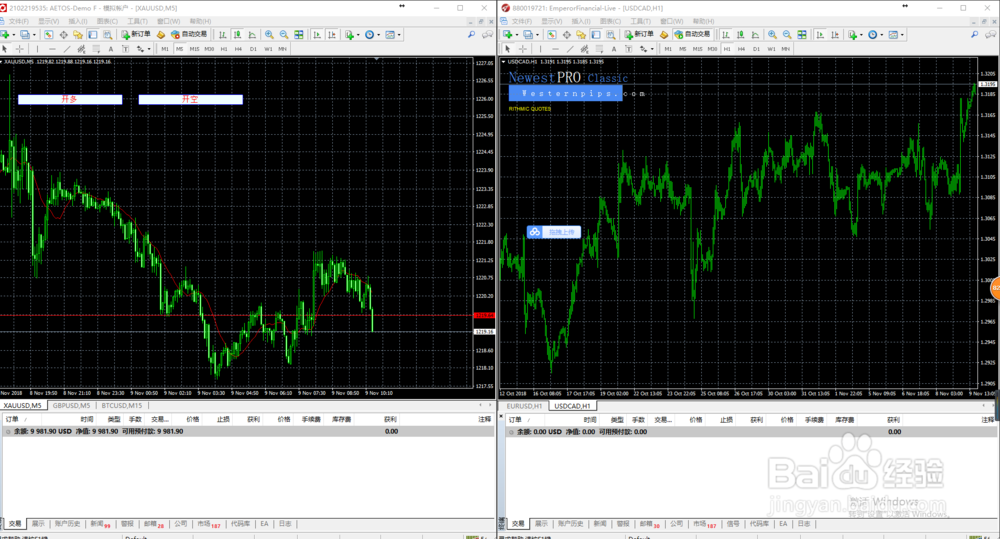The image size is (1000, 539).
Task: Switch to GBPUSD,M5 chart tab
Action: pos(71,406)
